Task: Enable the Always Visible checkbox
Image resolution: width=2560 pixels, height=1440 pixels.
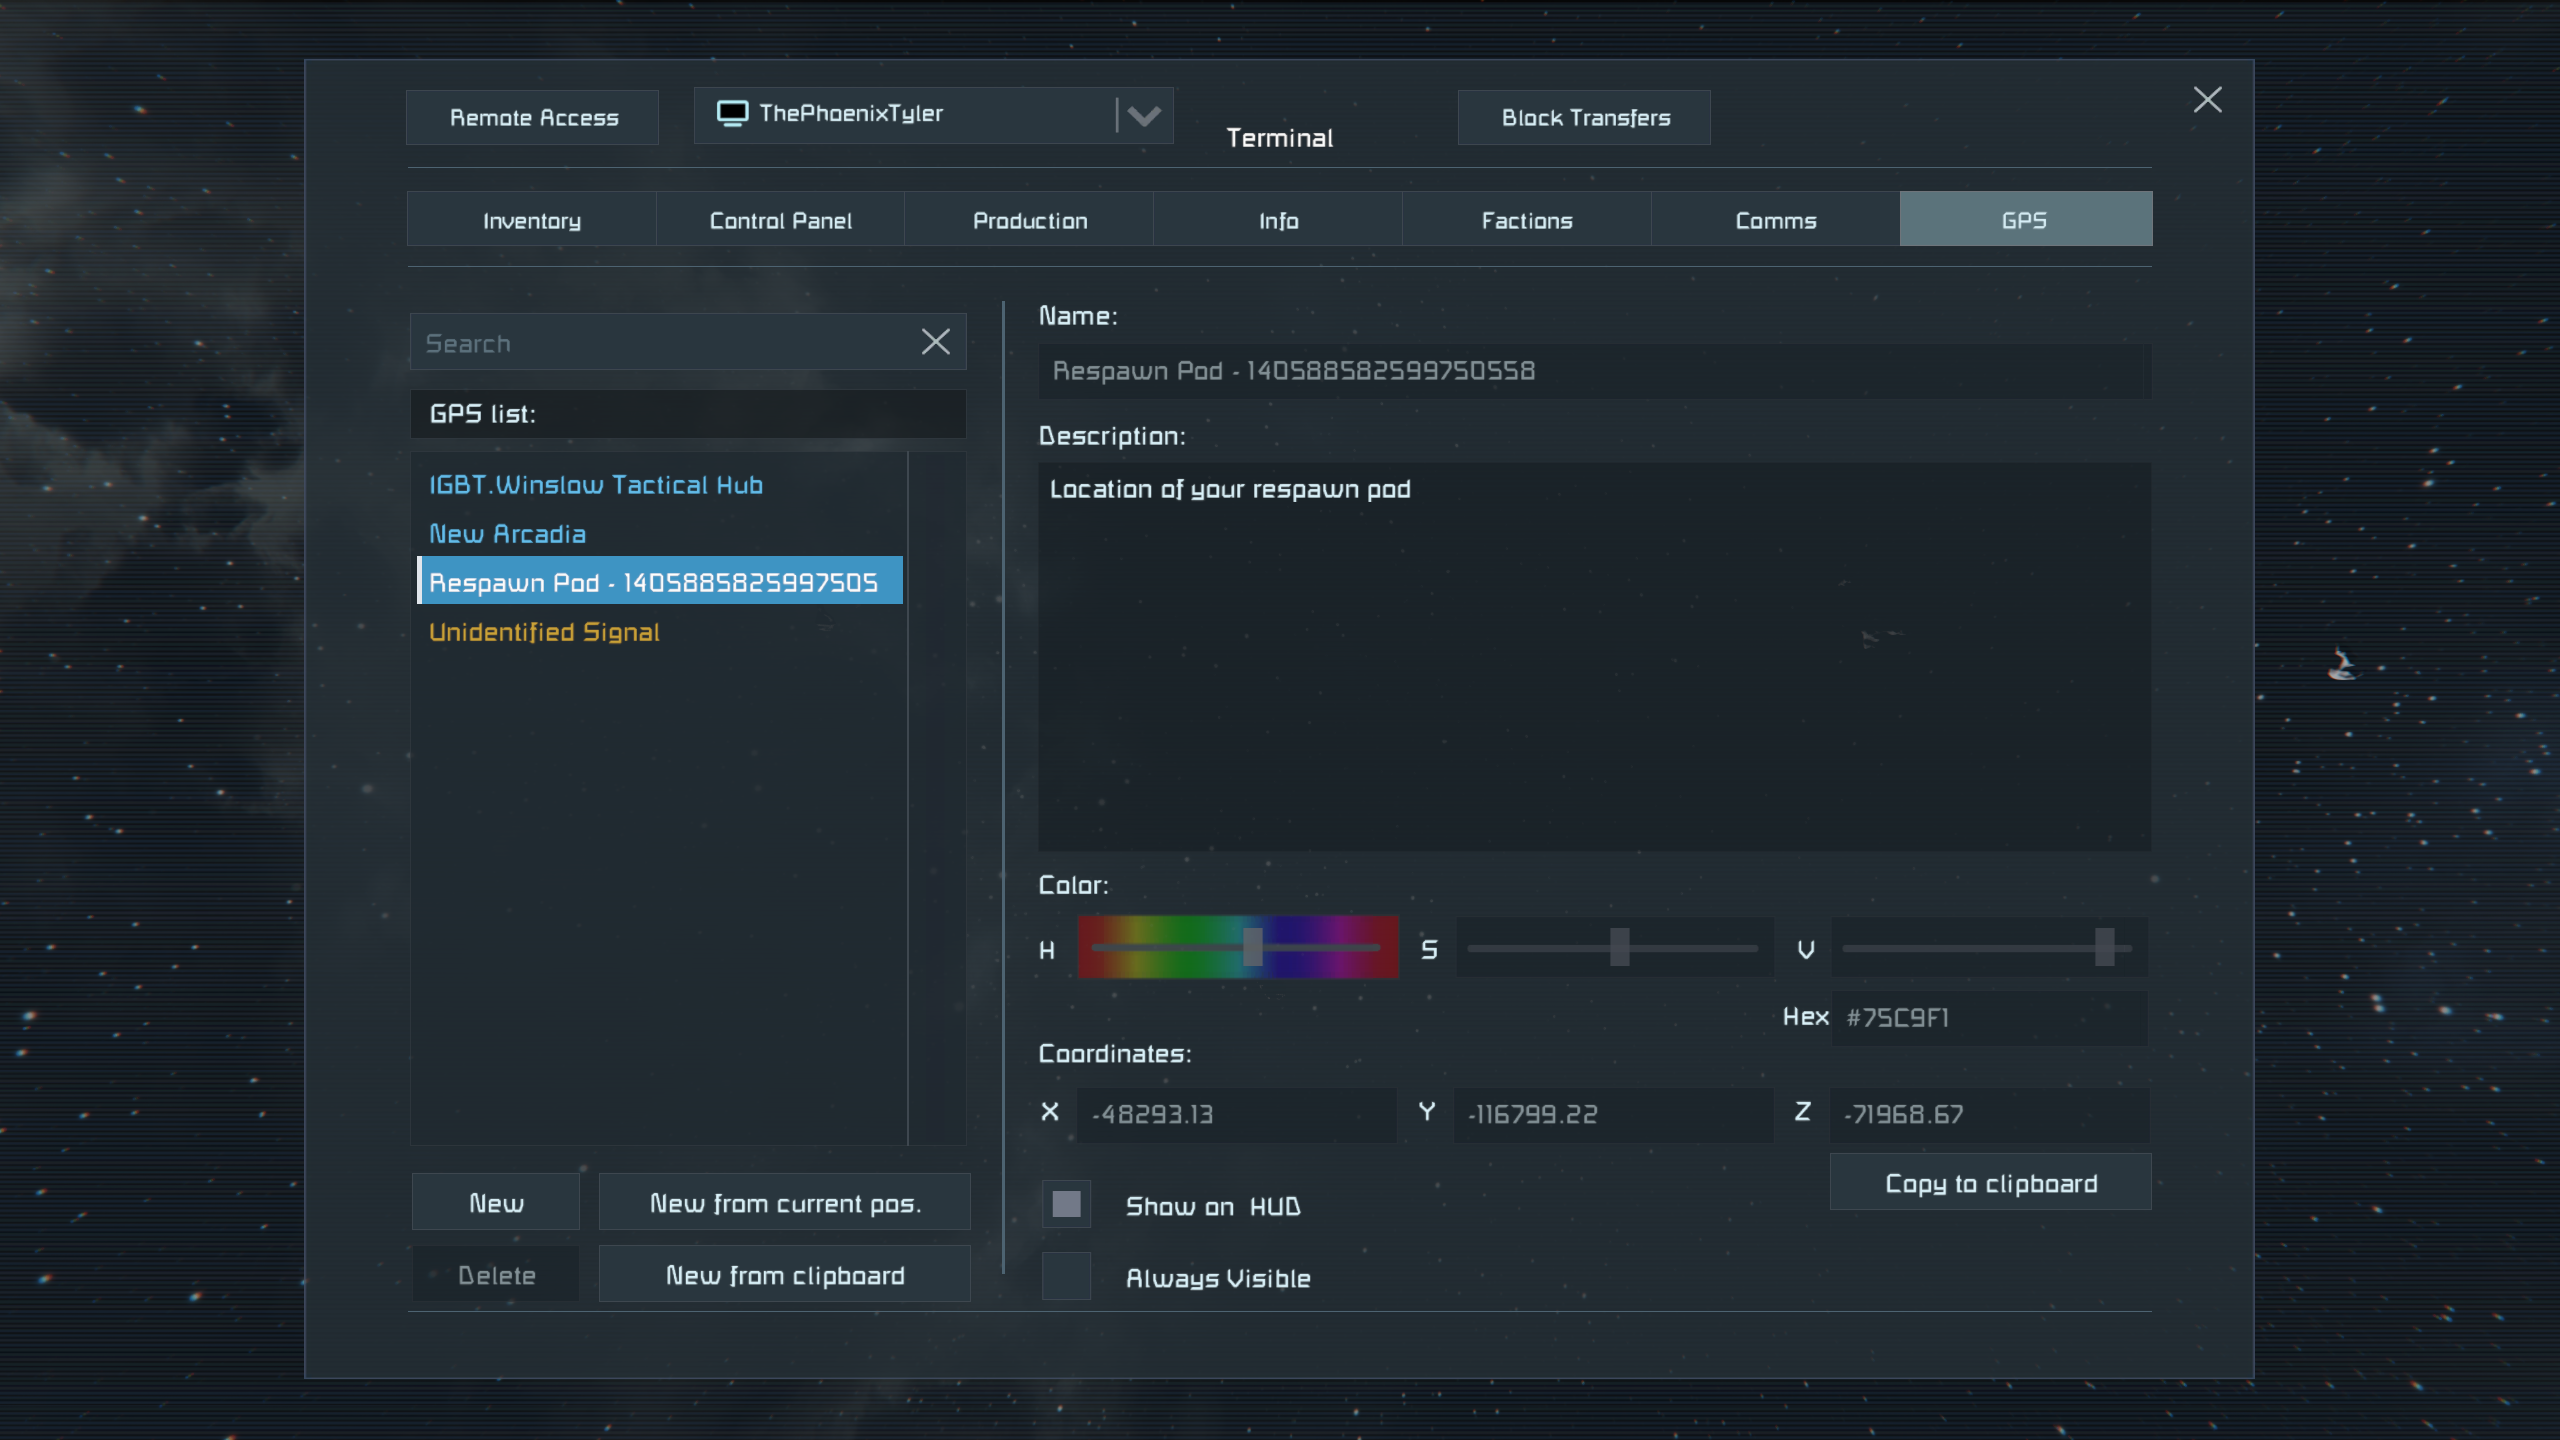Action: 1066,1276
